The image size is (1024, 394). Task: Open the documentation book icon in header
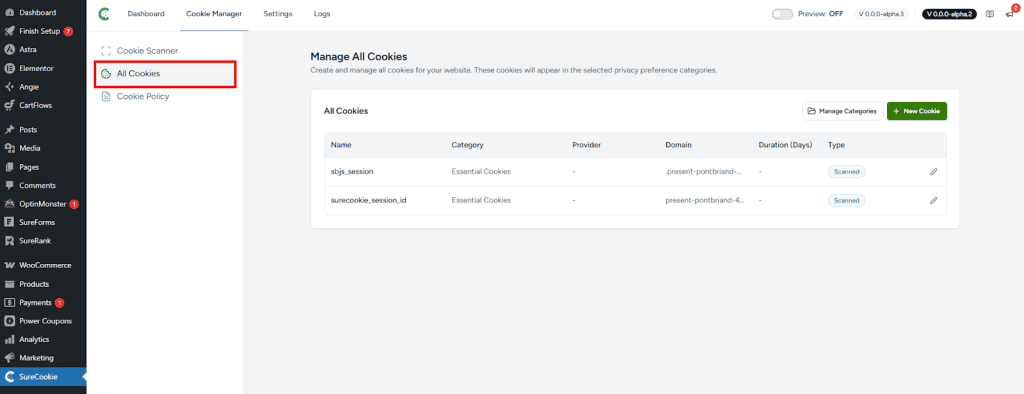pyautogui.click(x=990, y=14)
